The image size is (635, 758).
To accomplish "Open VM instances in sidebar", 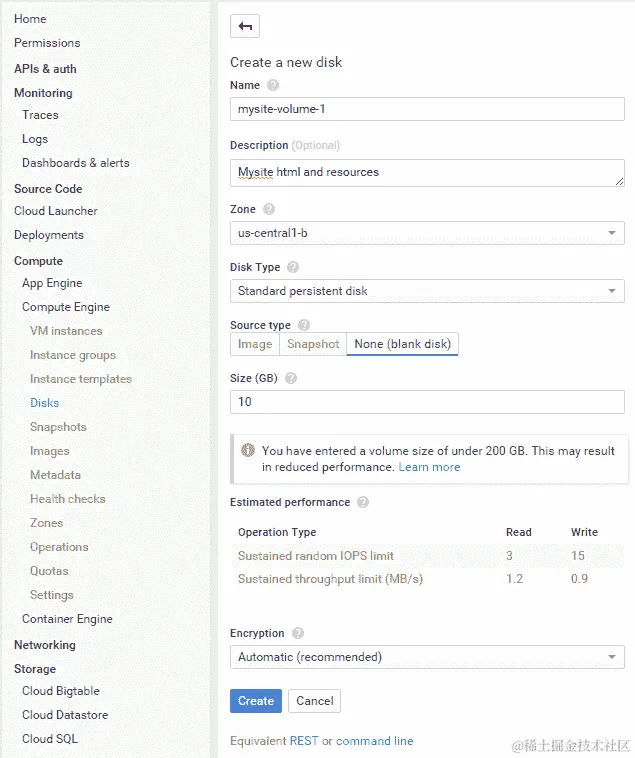I will tap(66, 331).
